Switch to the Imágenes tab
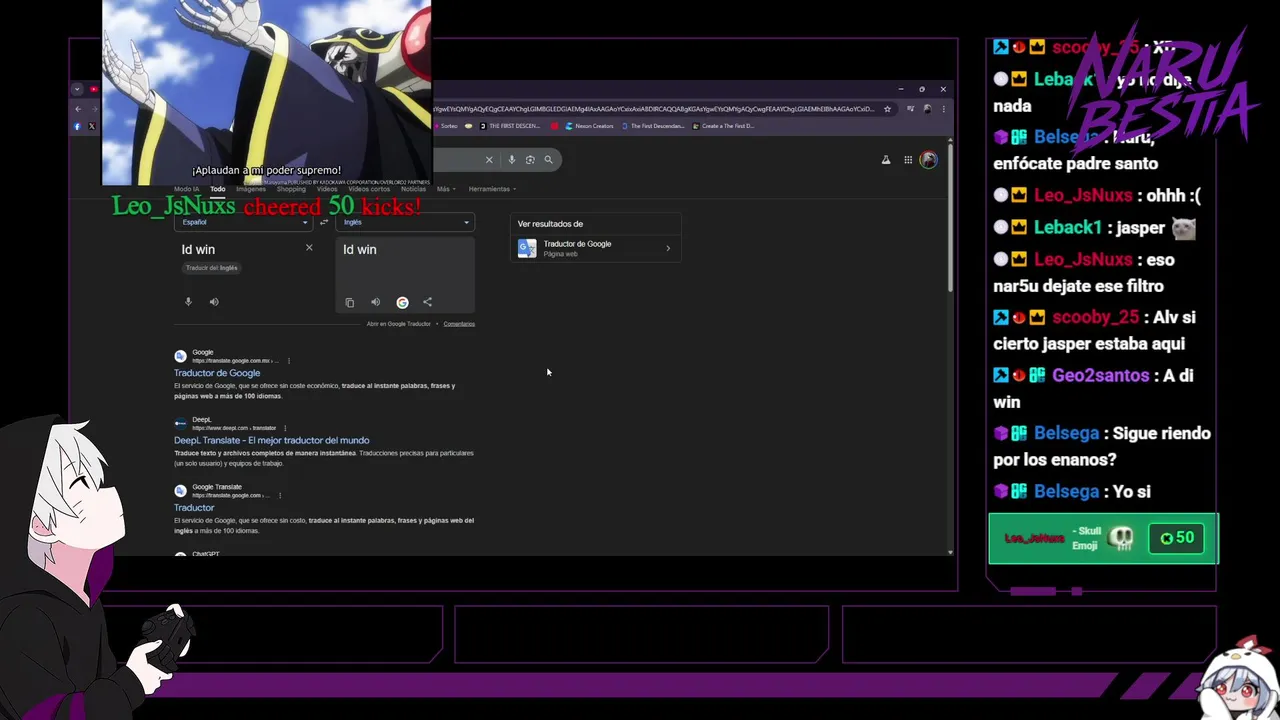This screenshot has height=720, width=1280. tap(251, 189)
